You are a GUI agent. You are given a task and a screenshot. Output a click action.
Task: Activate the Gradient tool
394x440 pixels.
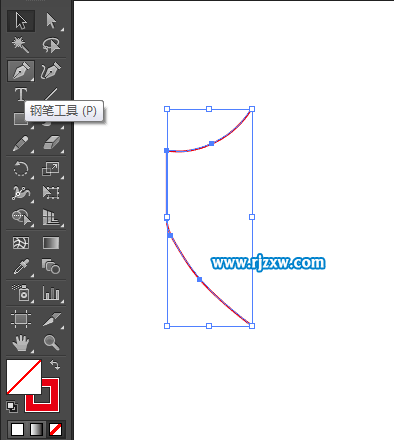(51, 243)
